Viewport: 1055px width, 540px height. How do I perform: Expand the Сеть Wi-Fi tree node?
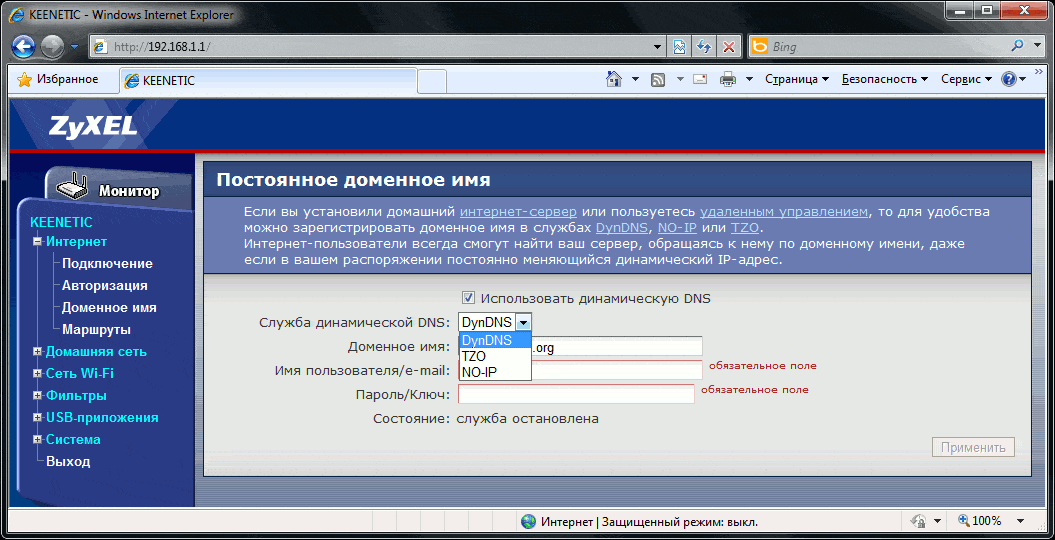37,374
